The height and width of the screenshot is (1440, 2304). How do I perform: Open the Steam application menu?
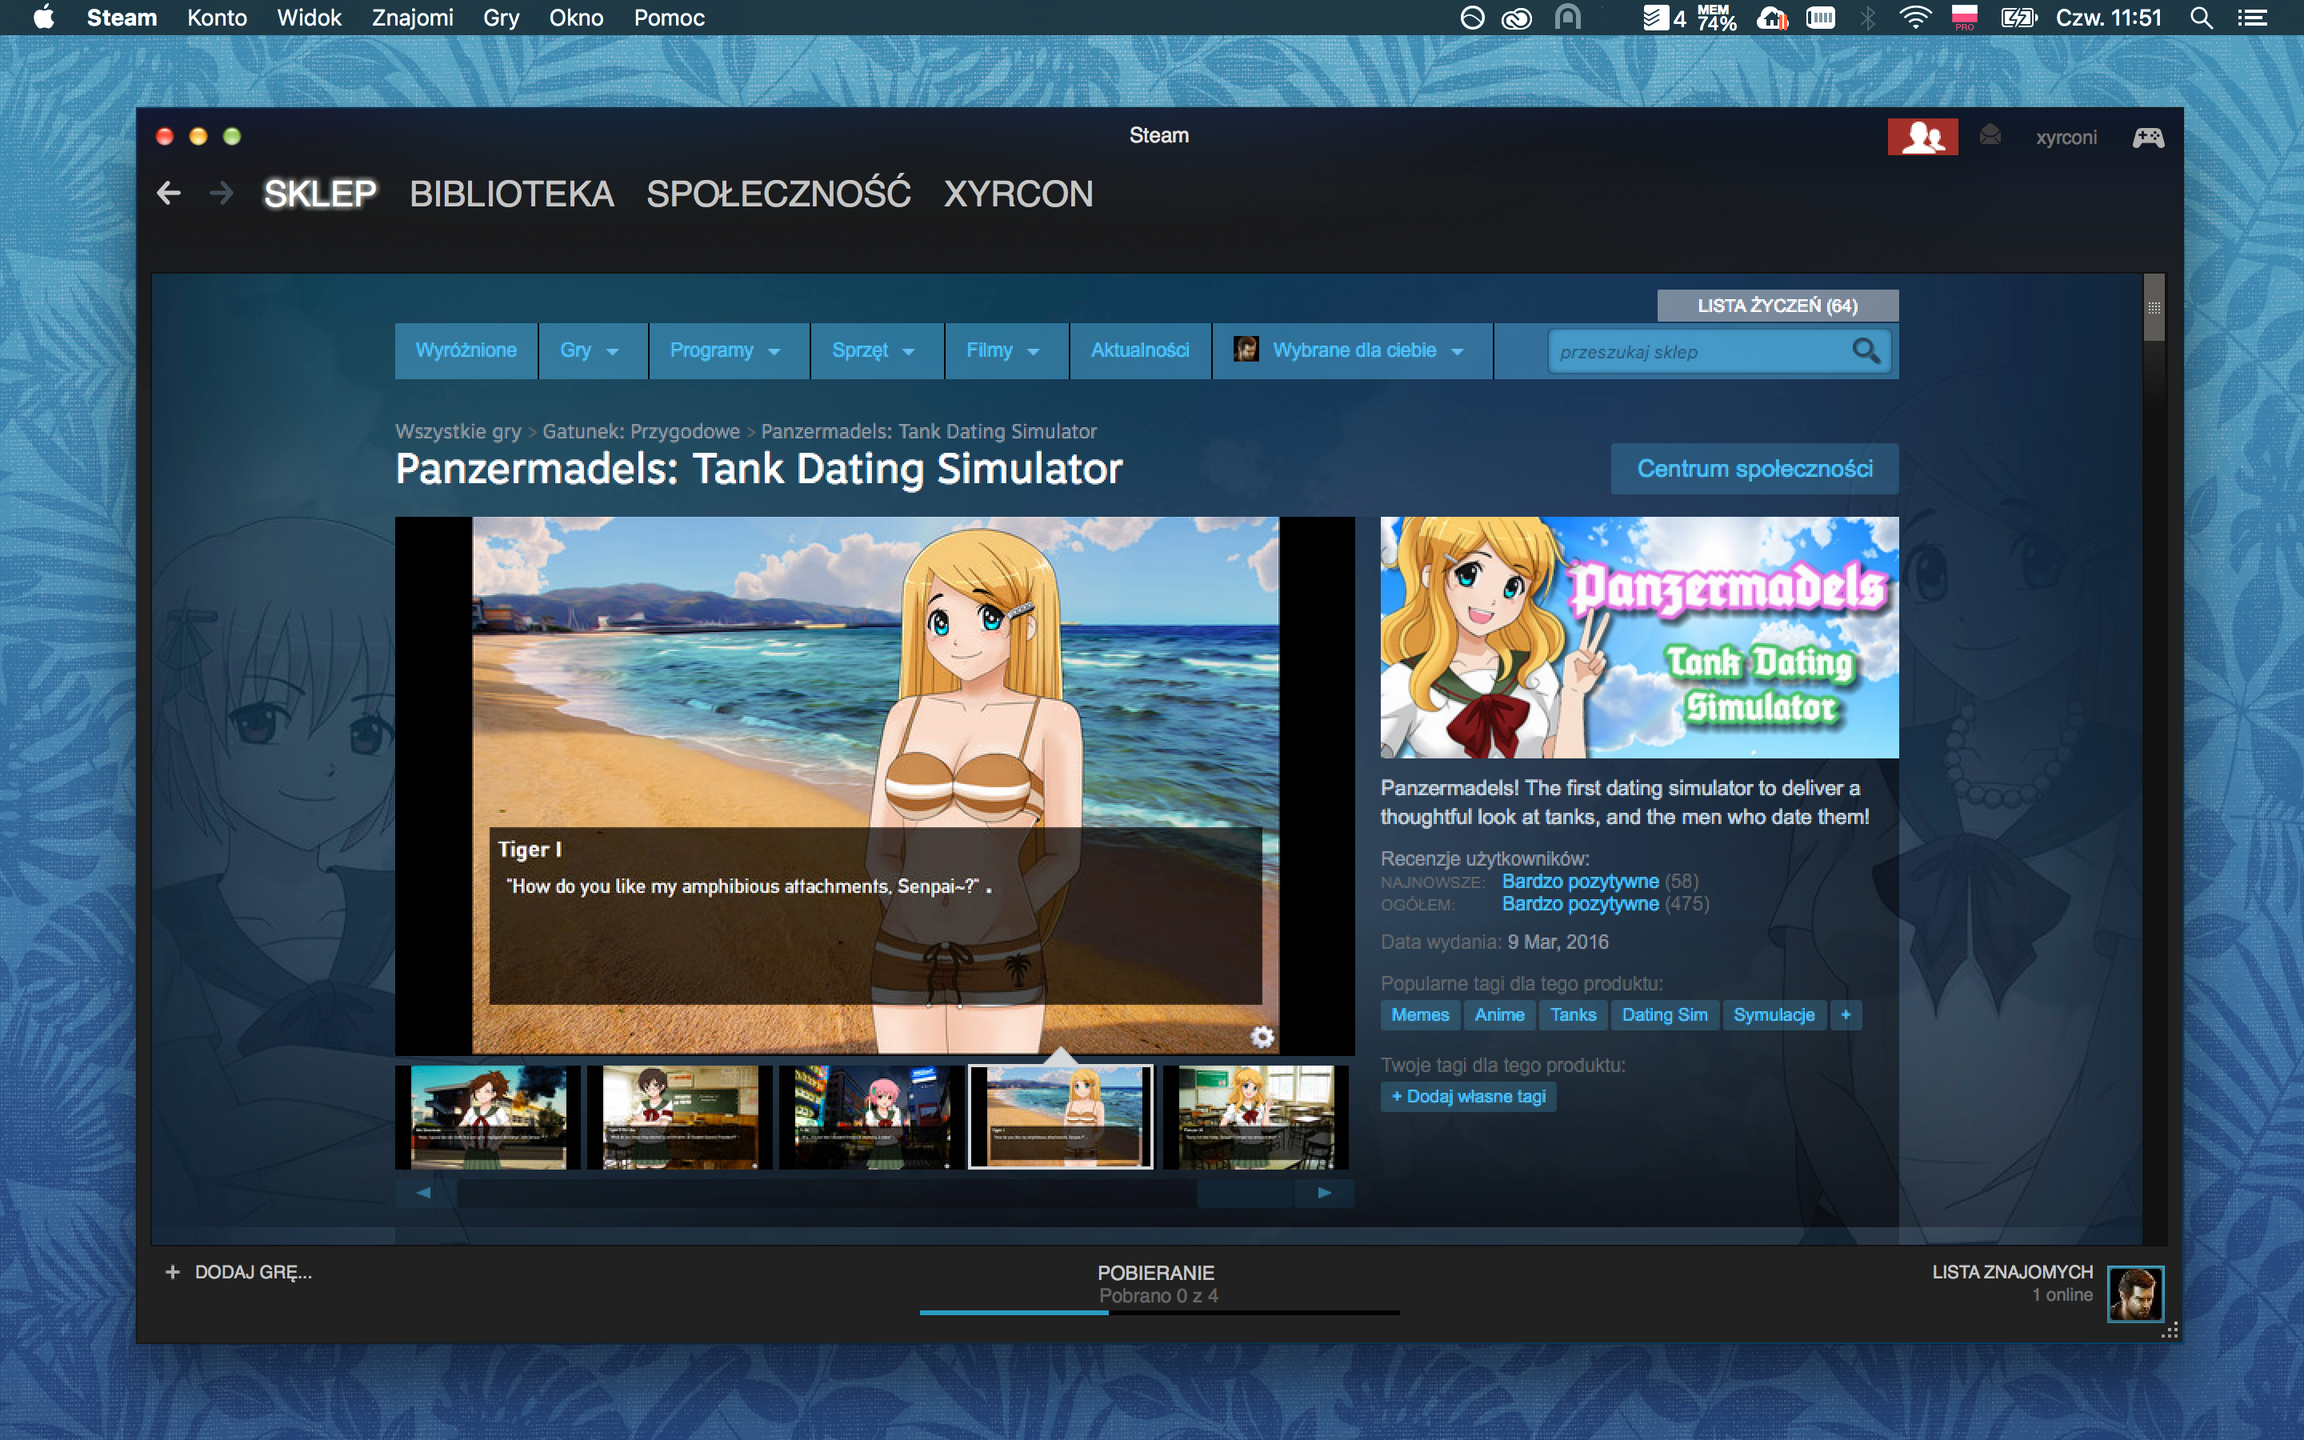[122, 18]
